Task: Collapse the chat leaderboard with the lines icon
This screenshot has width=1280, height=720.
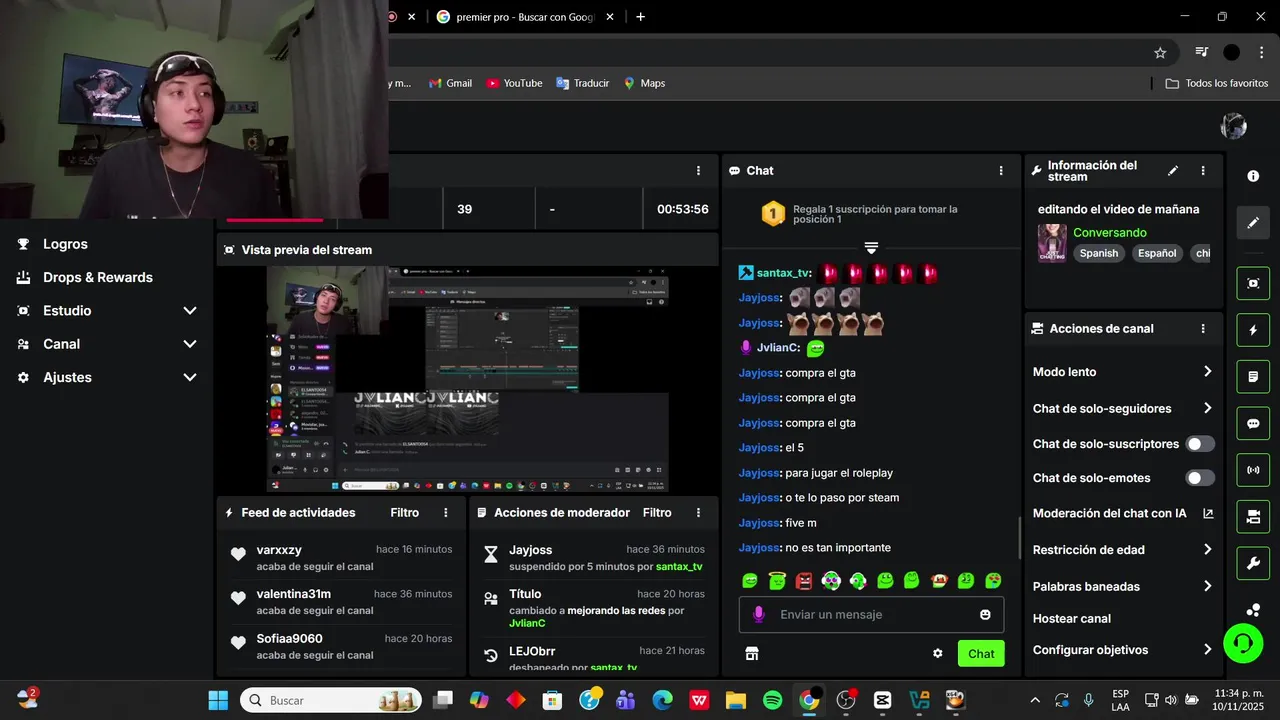Action: (871, 247)
